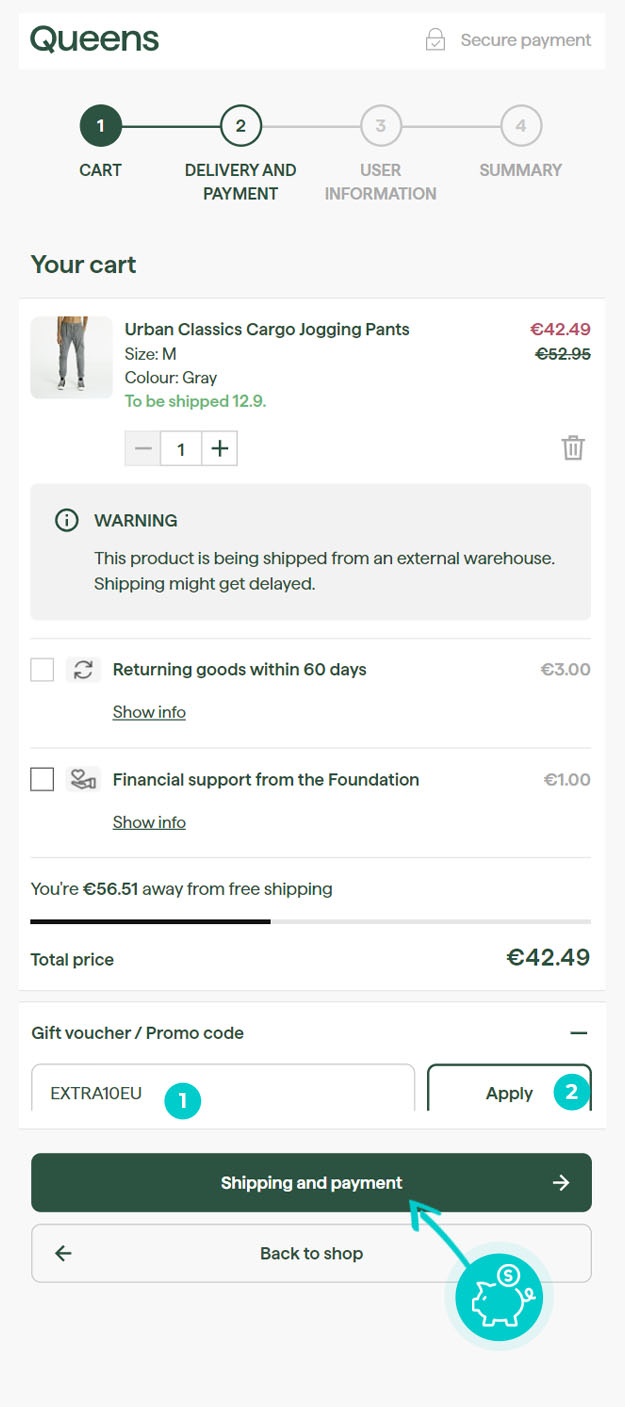Increase quantity with the plus button
625x1407 pixels.
coord(220,449)
